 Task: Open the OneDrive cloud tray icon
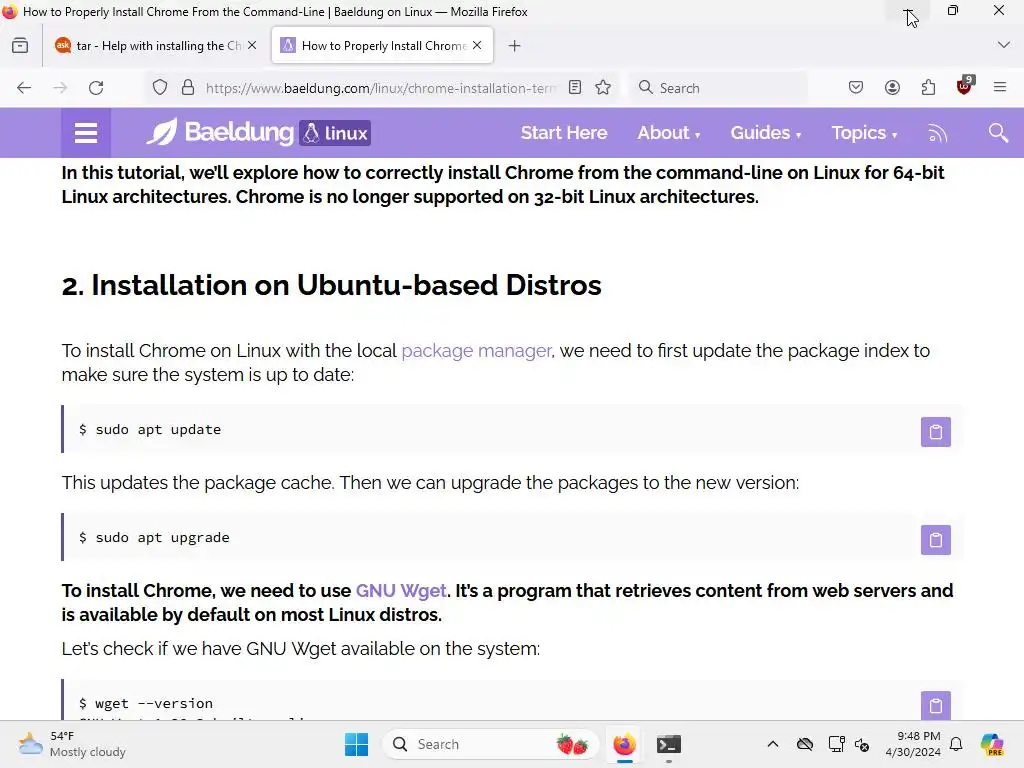(x=805, y=744)
